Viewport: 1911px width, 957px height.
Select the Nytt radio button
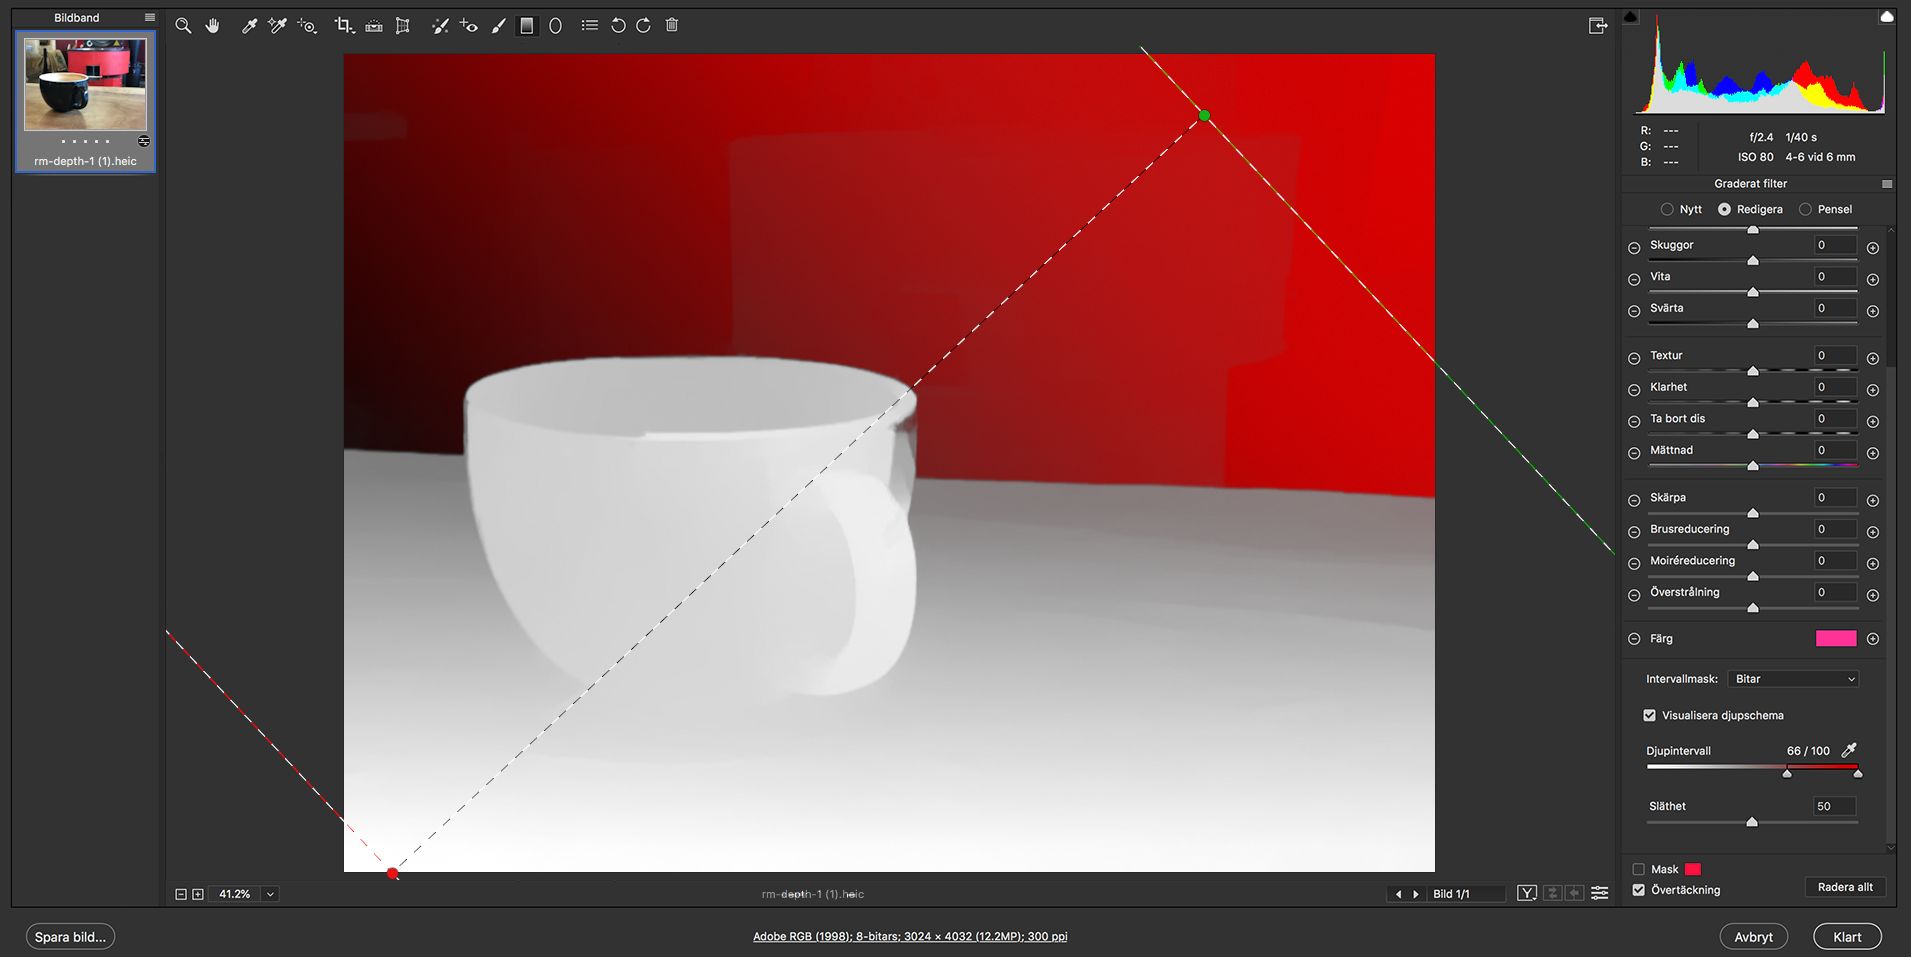click(1667, 209)
